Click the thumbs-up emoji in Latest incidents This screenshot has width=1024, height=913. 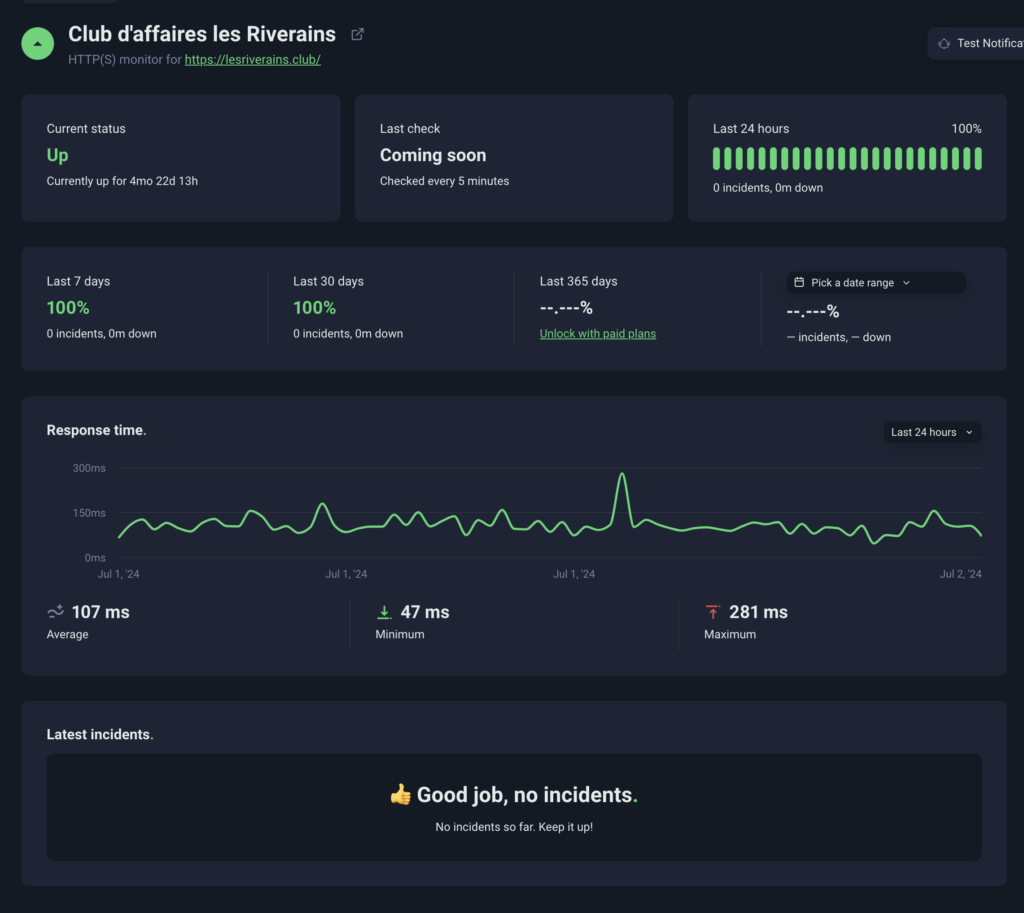pos(400,795)
